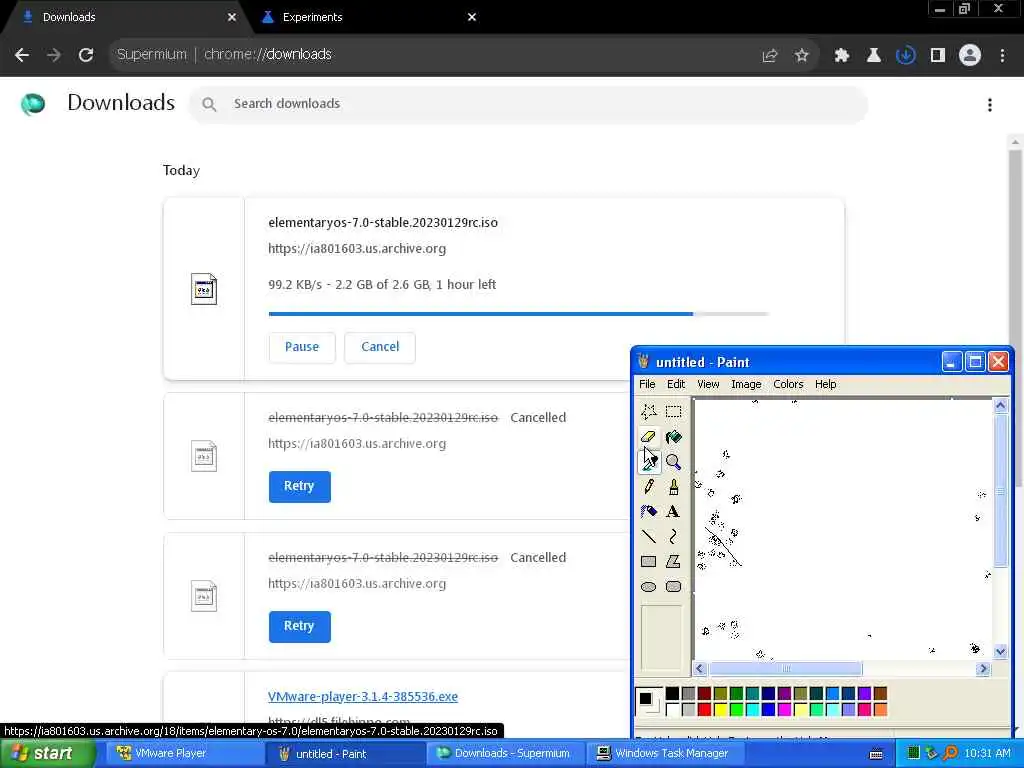1024x768 pixels.
Task: Click the untitled - Paint taskbar button
Action: point(345,754)
